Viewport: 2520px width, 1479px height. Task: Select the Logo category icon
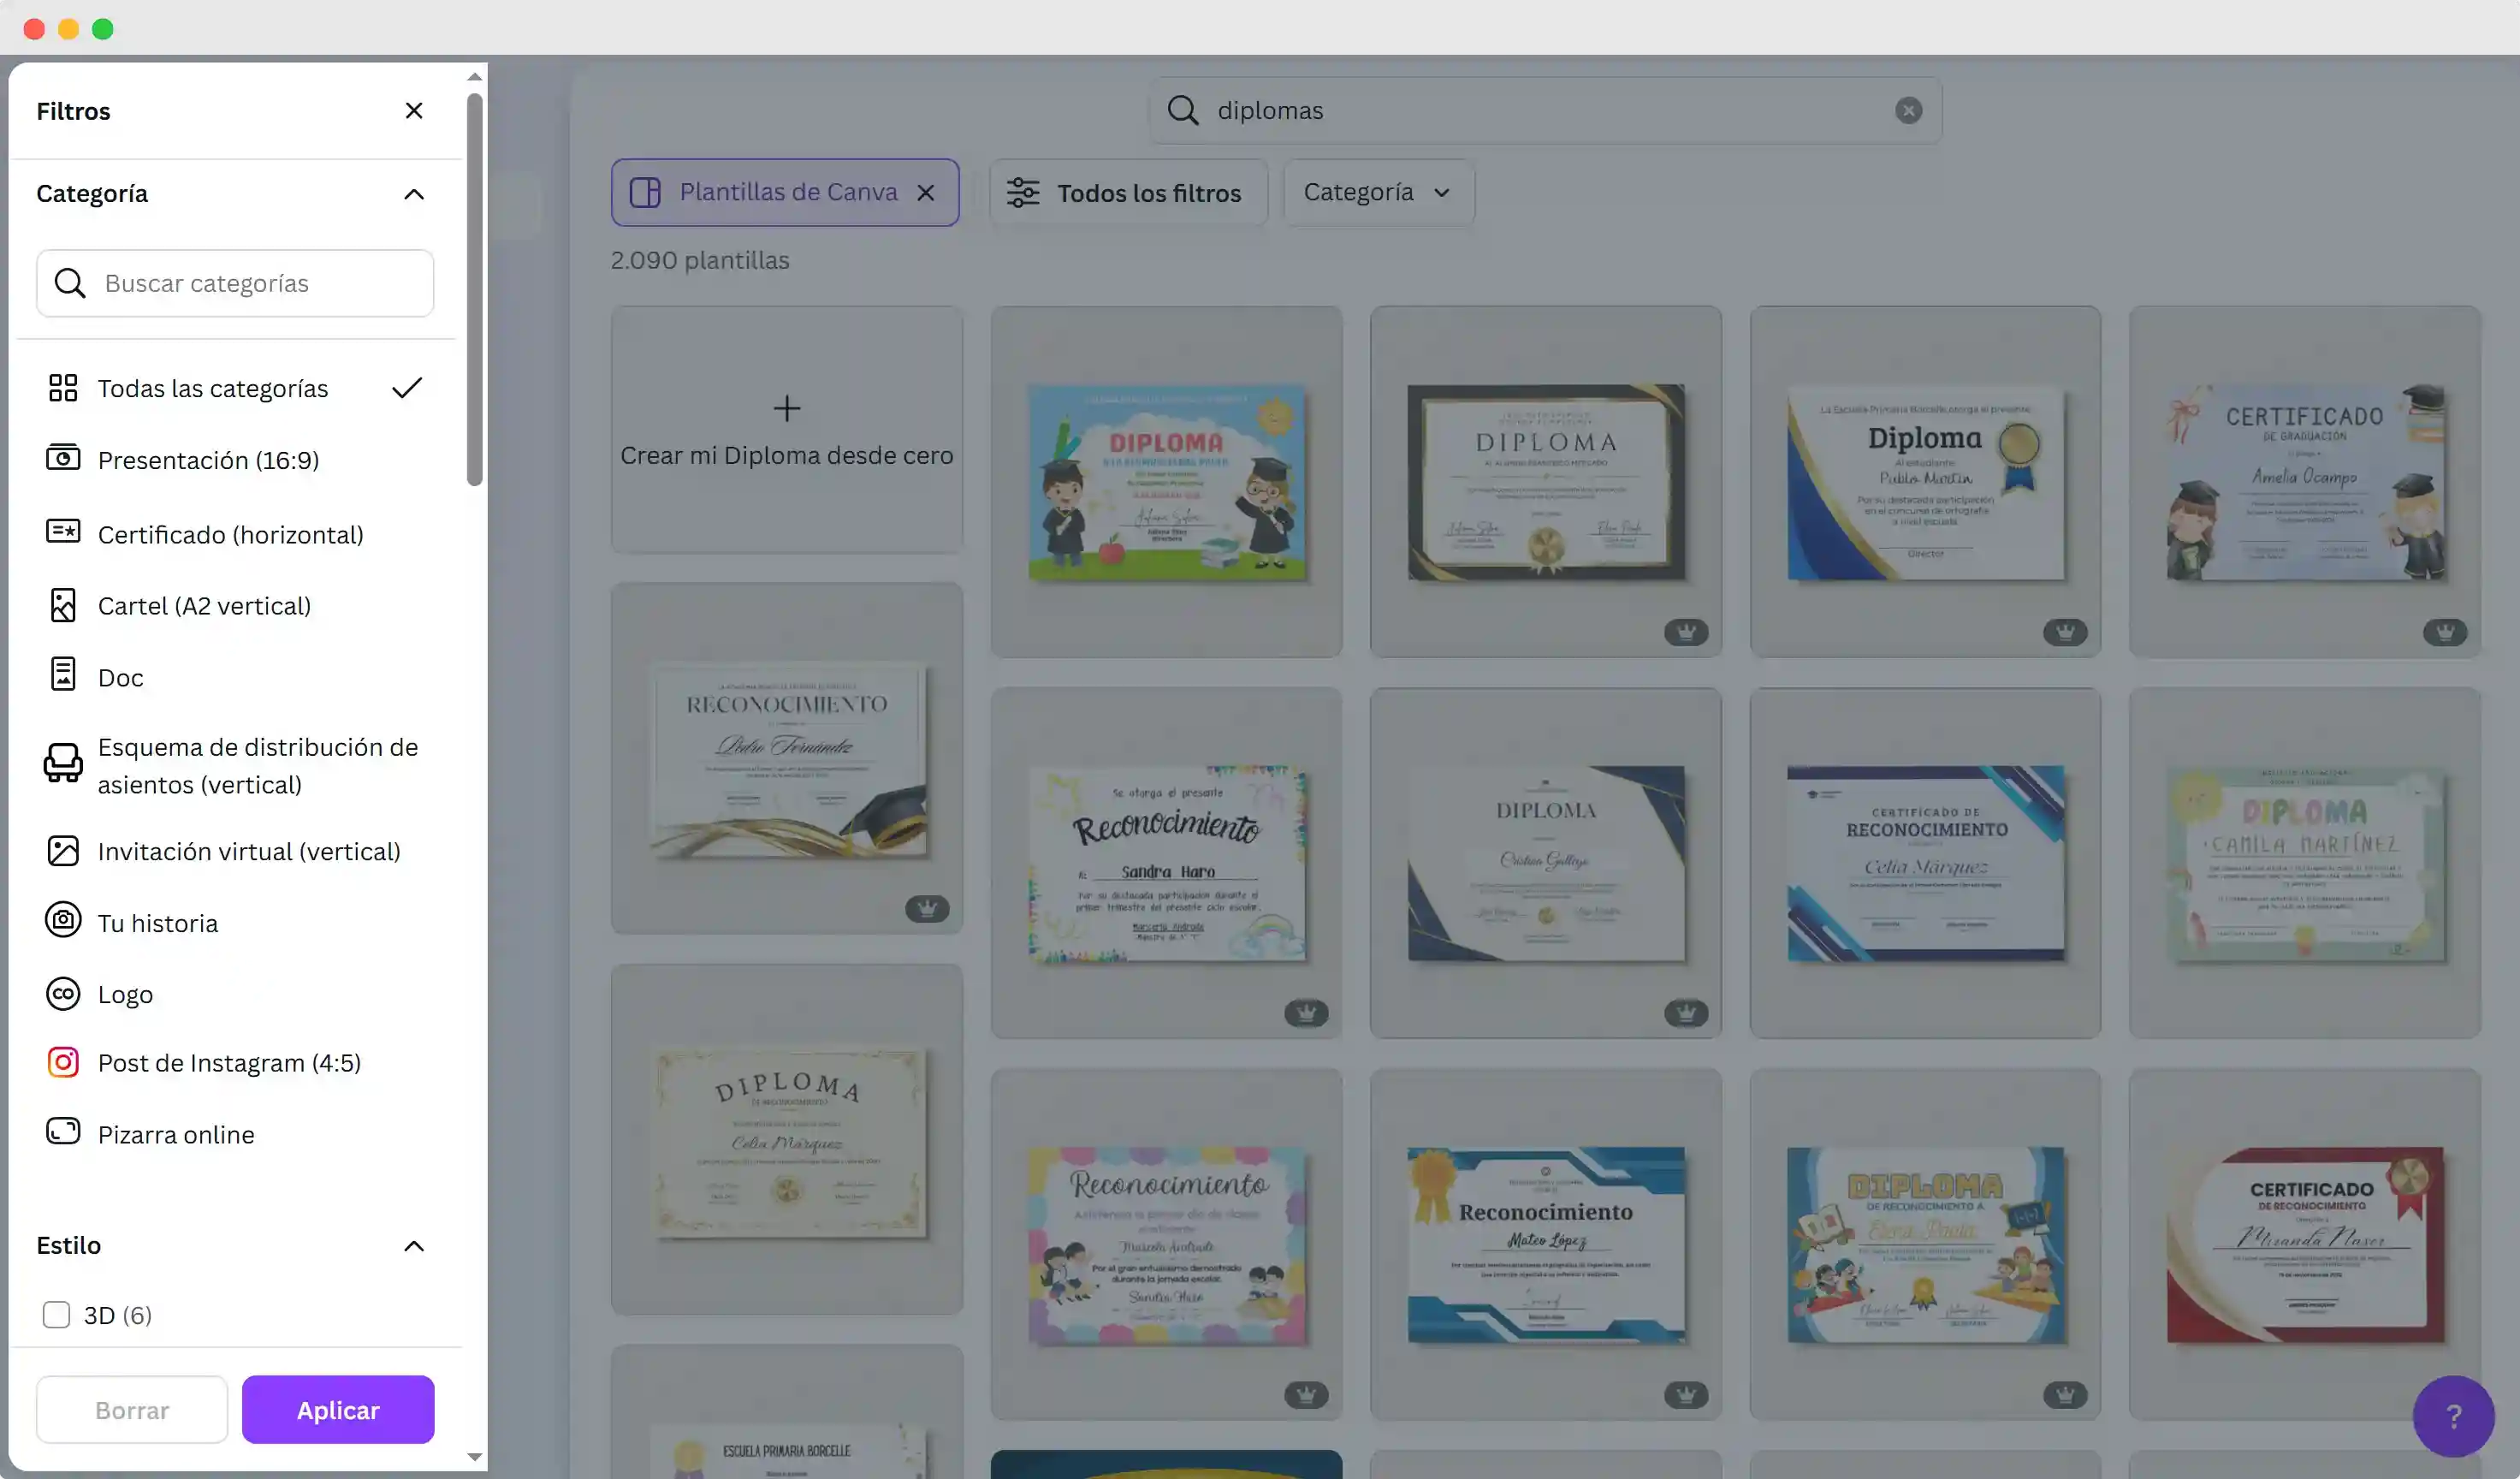(x=63, y=994)
